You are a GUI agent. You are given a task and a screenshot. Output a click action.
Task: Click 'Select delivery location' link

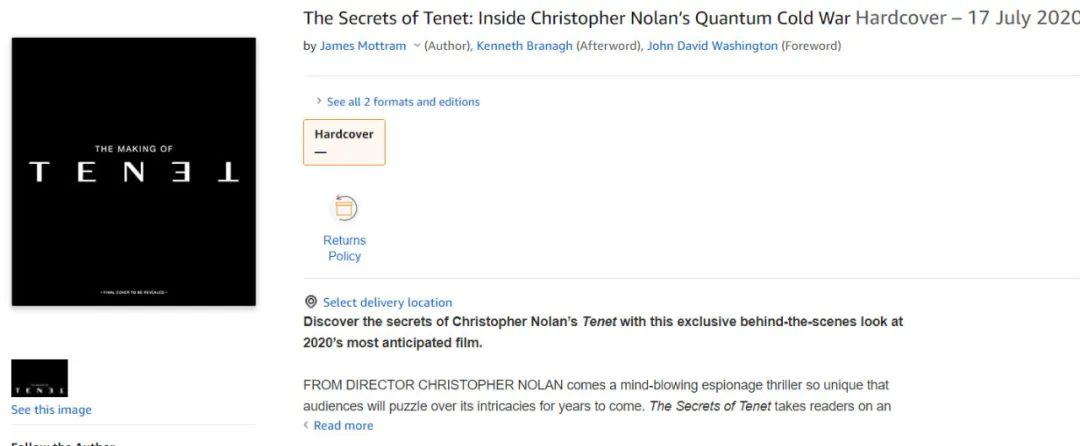pyautogui.click(x=387, y=302)
